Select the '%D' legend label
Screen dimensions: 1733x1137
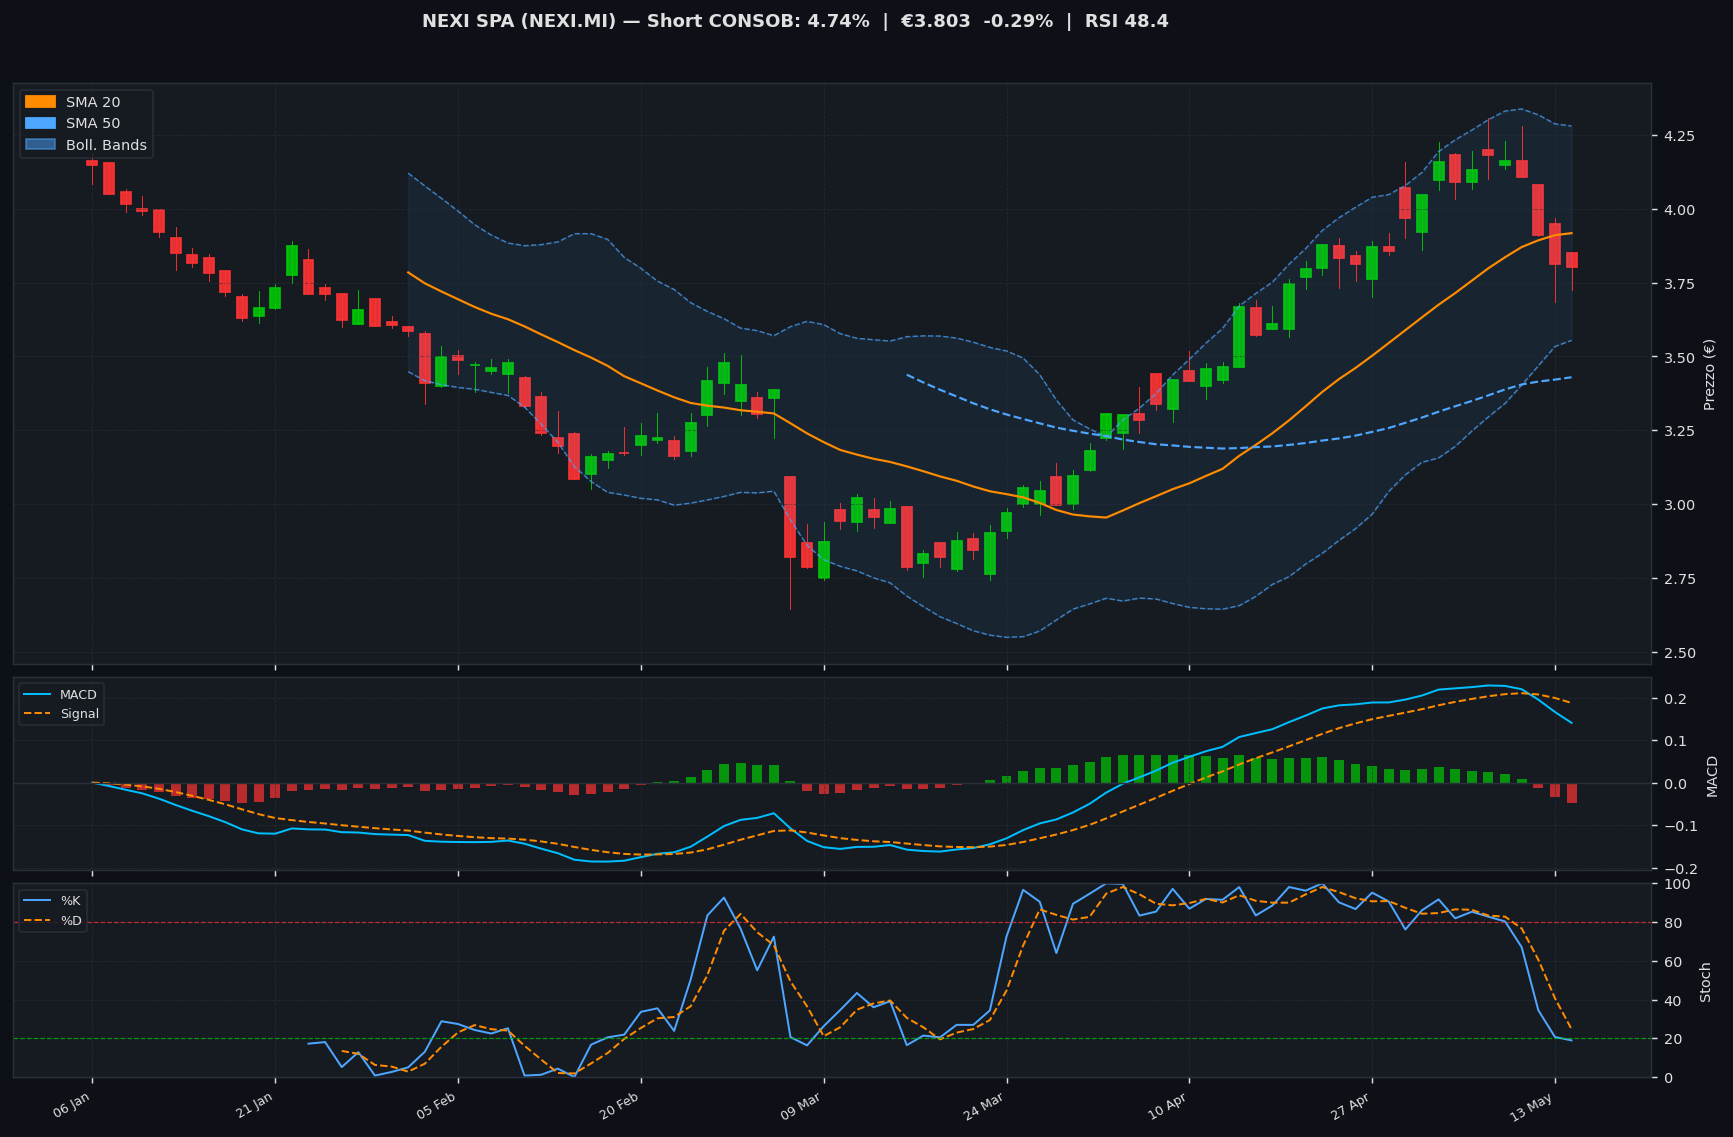coord(71,921)
